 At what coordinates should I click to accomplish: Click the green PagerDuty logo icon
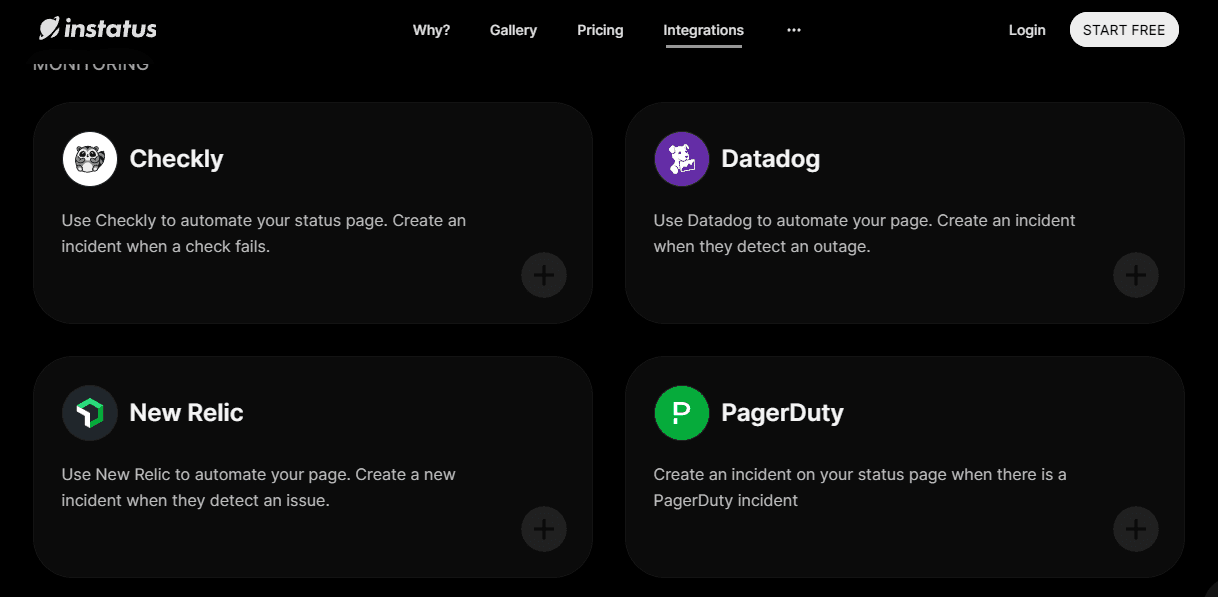[x=682, y=413]
